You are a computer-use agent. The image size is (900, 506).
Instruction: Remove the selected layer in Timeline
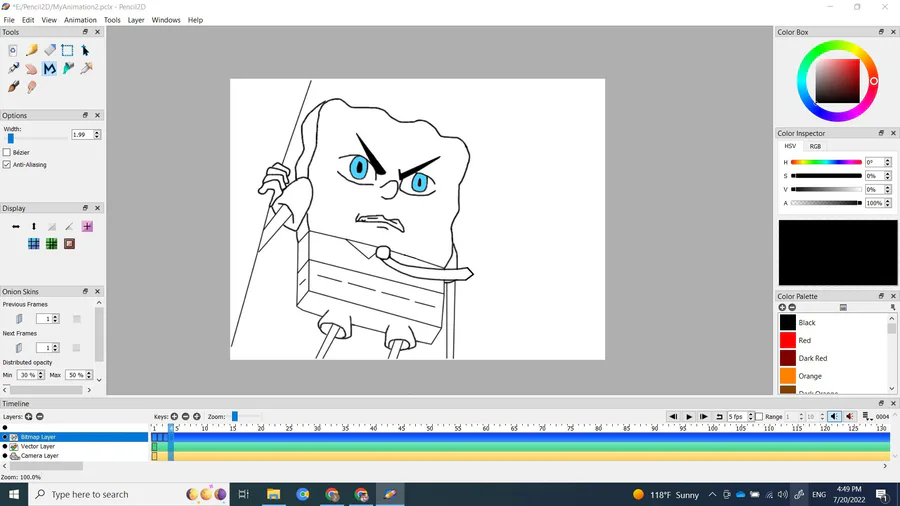pyautogui.click(x=40, y=417)
